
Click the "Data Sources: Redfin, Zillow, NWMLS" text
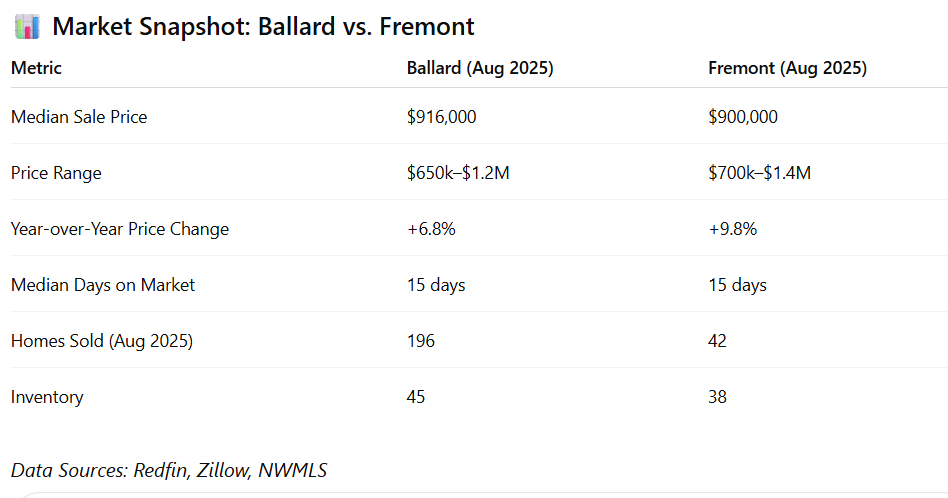click(x=169, y=470)
